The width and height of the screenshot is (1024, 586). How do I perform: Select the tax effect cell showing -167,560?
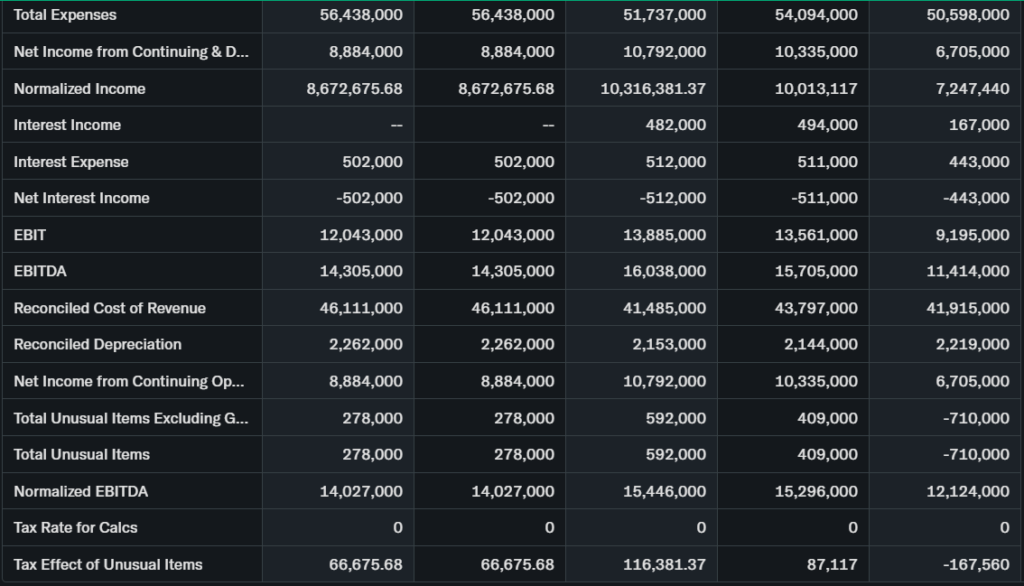(x=974, y=564)
